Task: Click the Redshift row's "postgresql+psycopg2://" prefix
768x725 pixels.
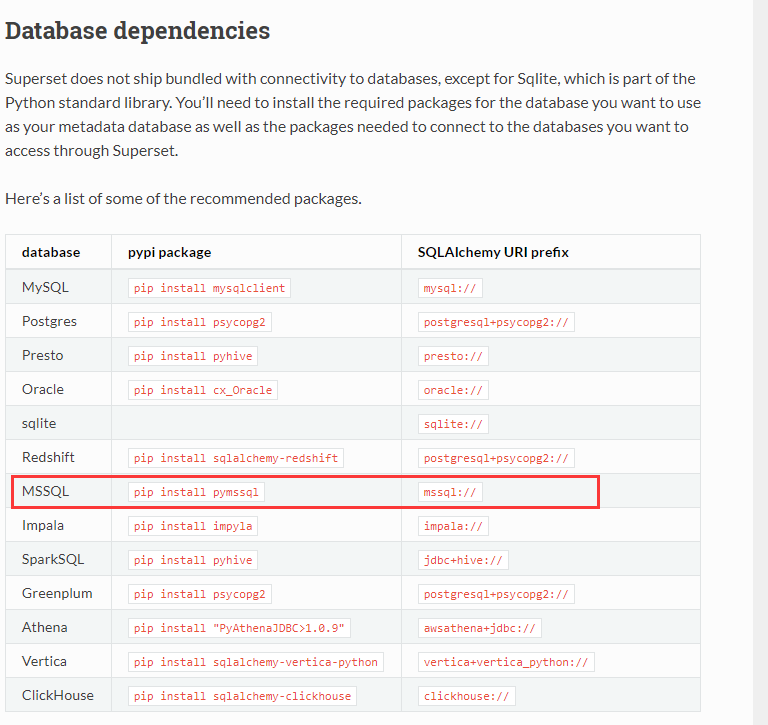Action: (496, 458)
